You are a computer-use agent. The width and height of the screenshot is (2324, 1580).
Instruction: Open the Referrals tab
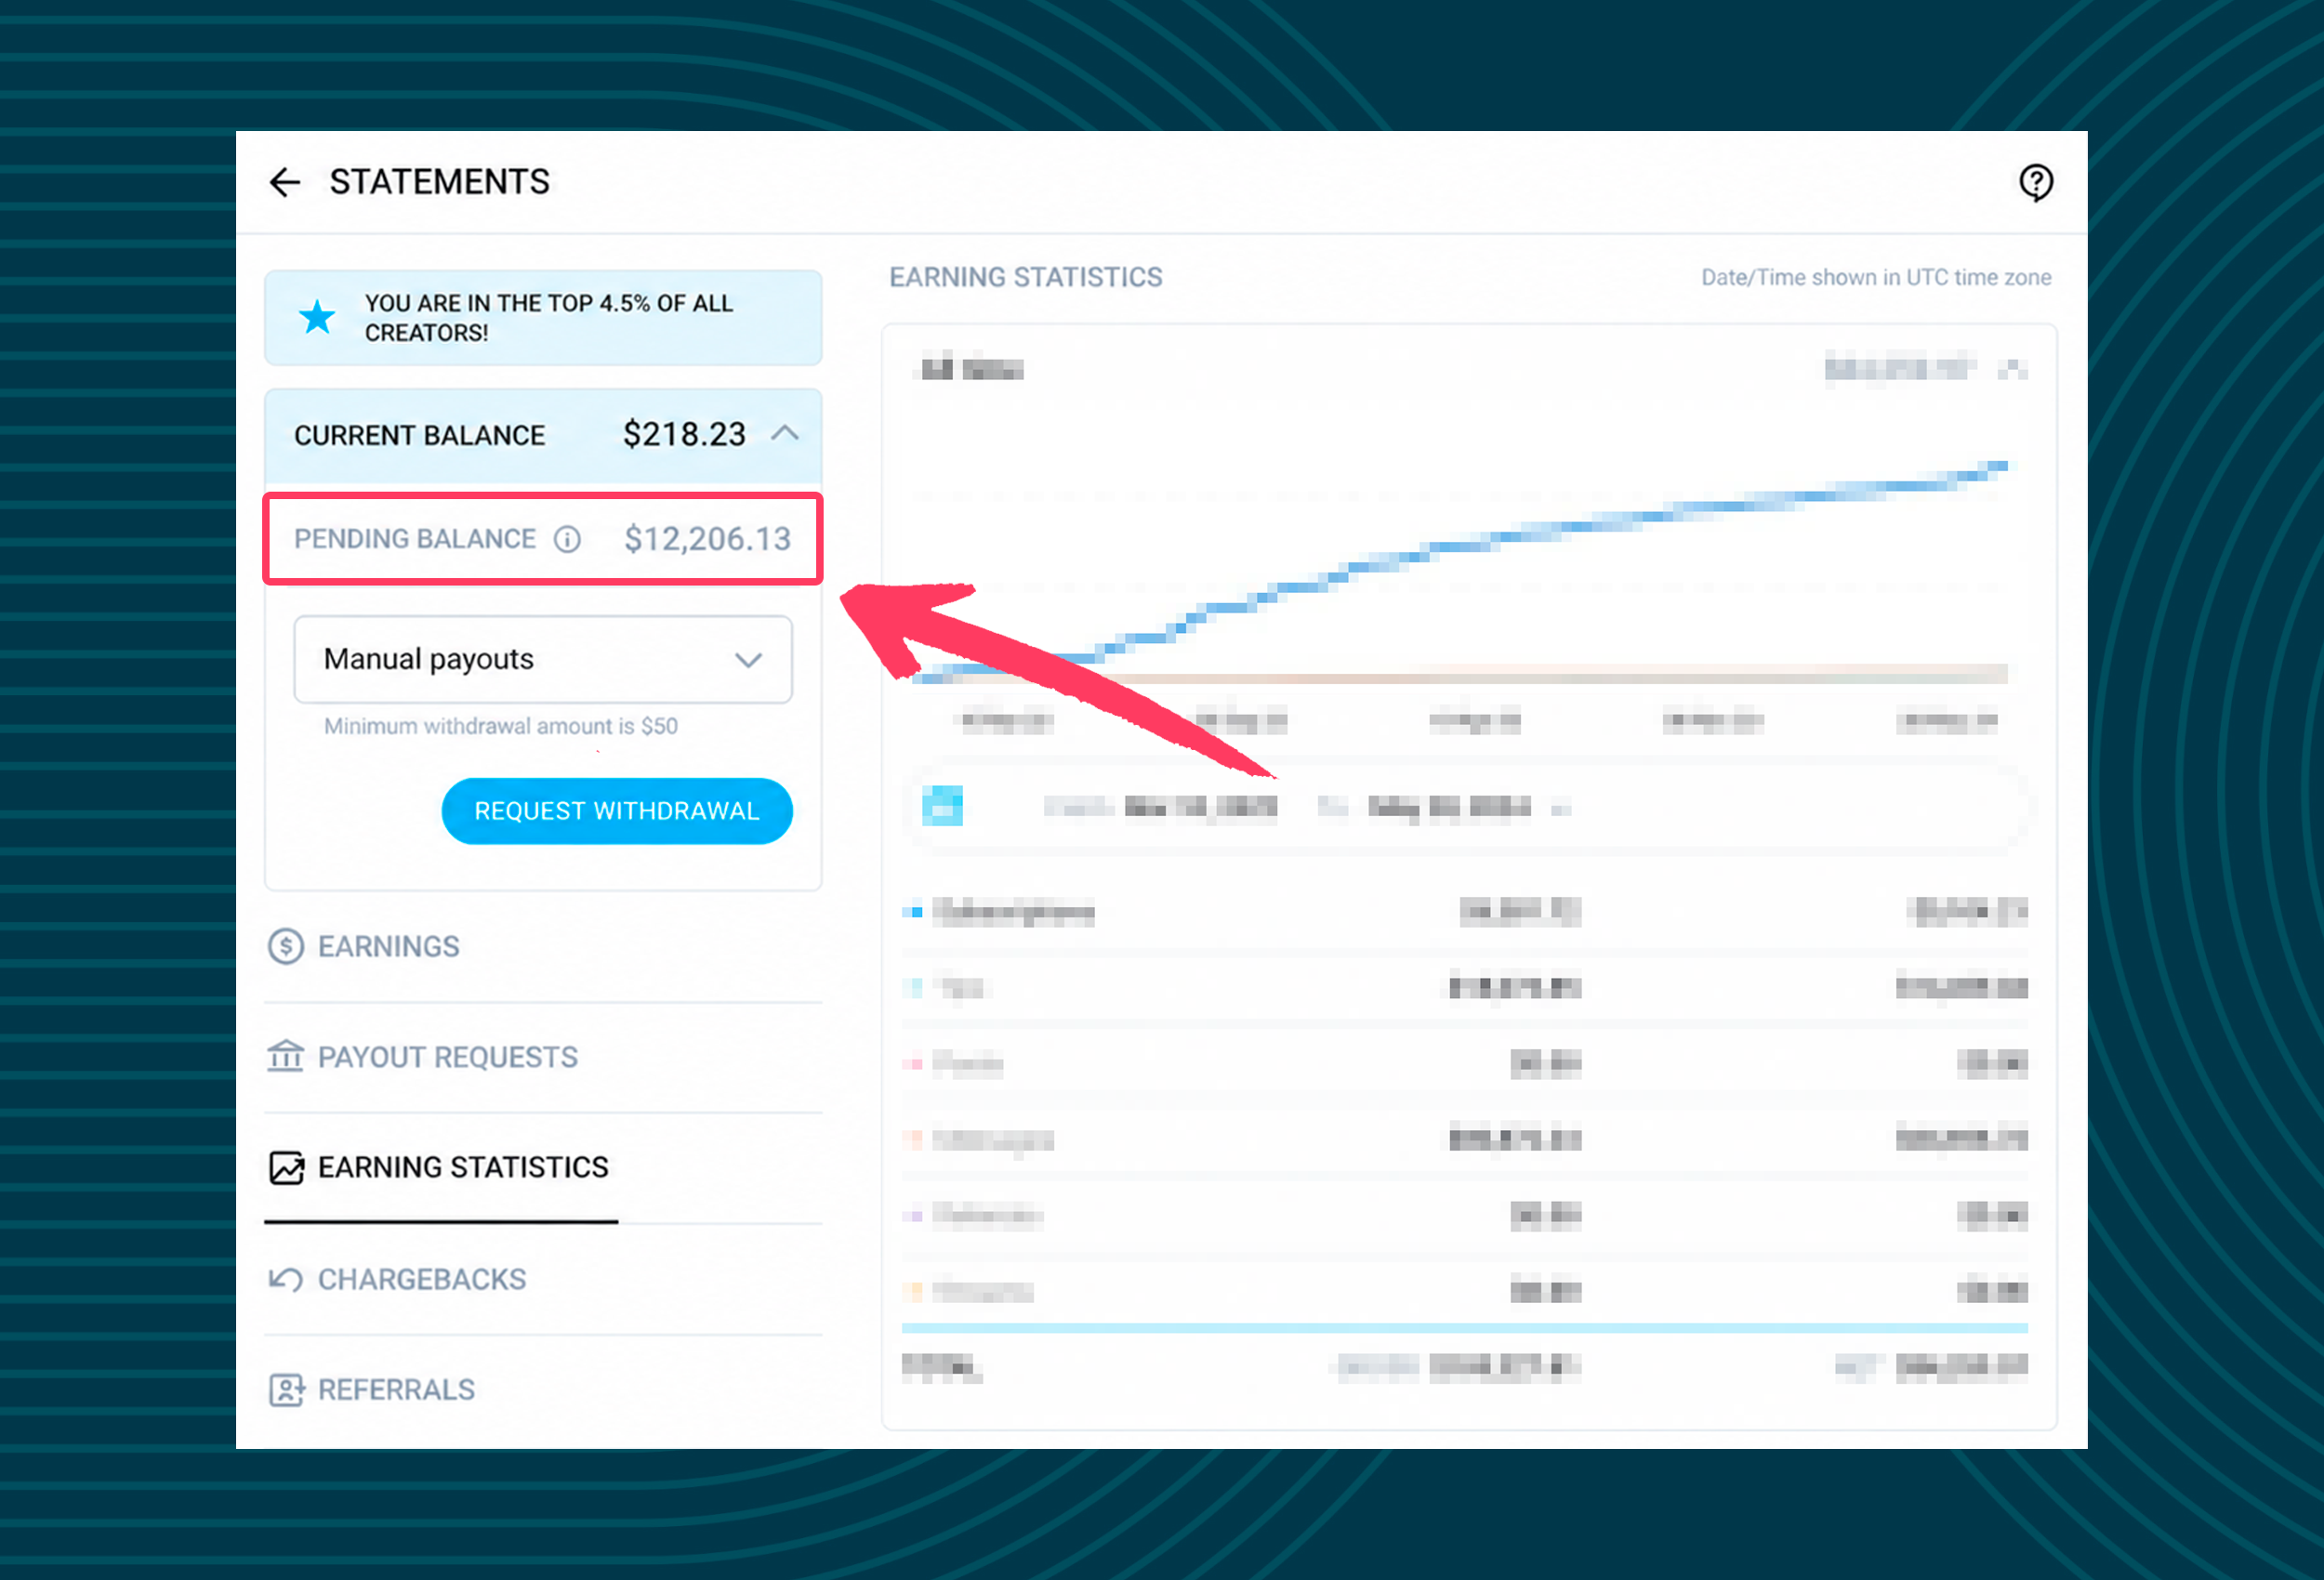pos(543,1389)
